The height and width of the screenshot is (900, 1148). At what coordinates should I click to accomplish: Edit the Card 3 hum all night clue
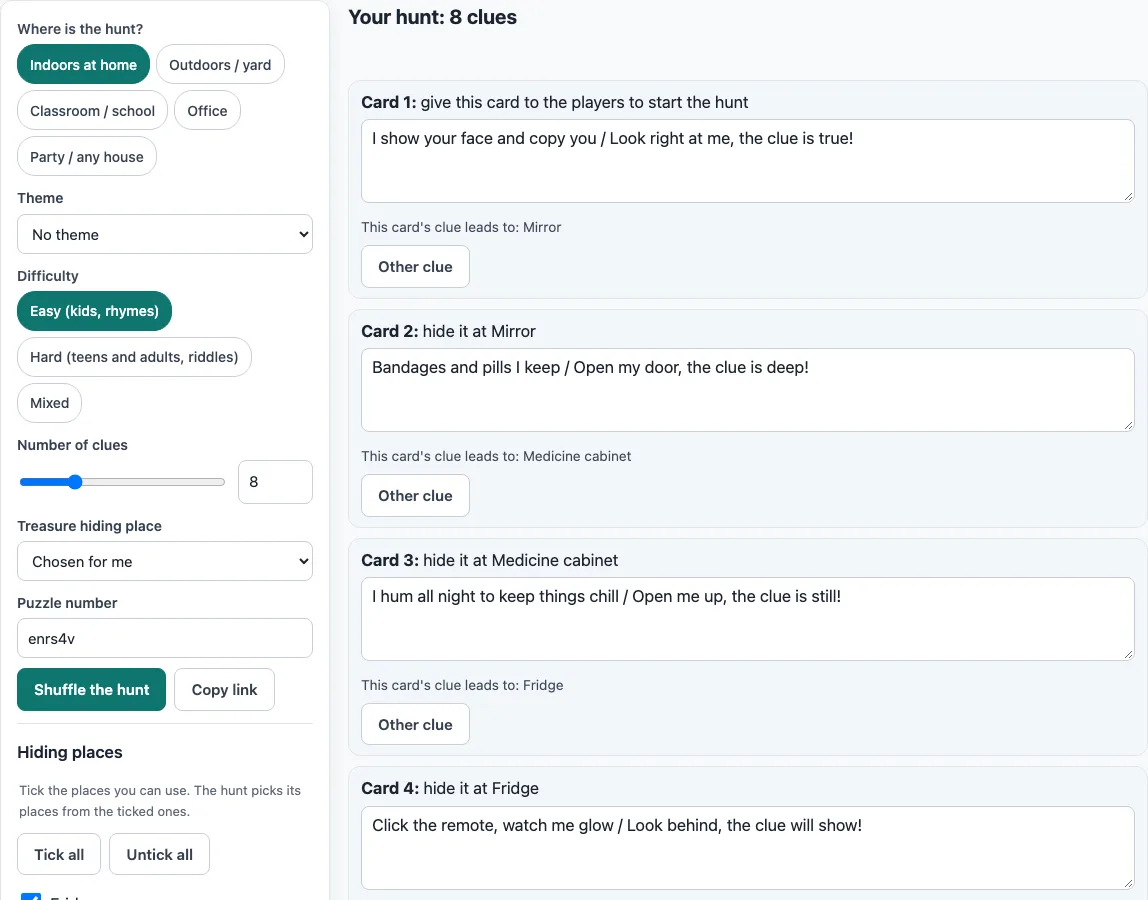(748, 619)
